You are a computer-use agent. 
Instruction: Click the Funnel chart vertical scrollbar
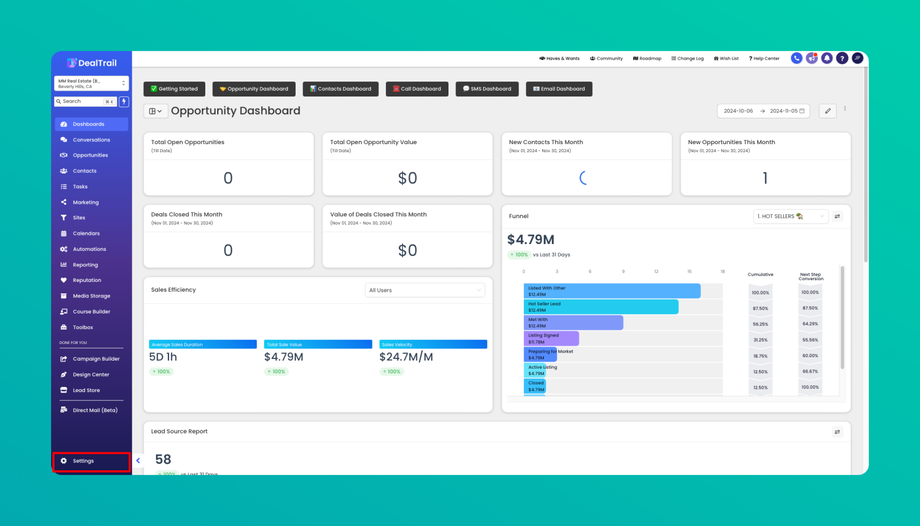tap(843, 318)
